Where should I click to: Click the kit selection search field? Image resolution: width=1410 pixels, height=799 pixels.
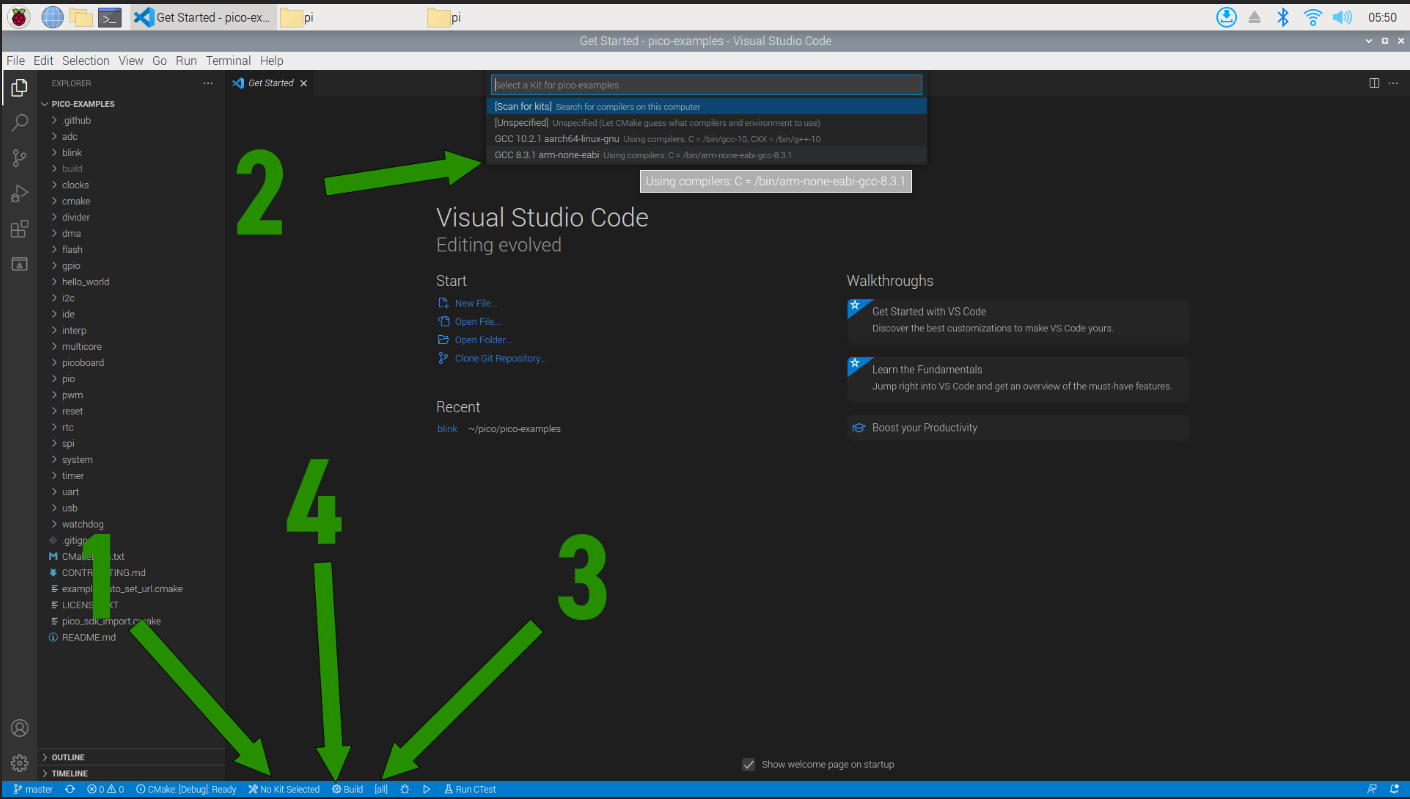[x=706, y=85]
